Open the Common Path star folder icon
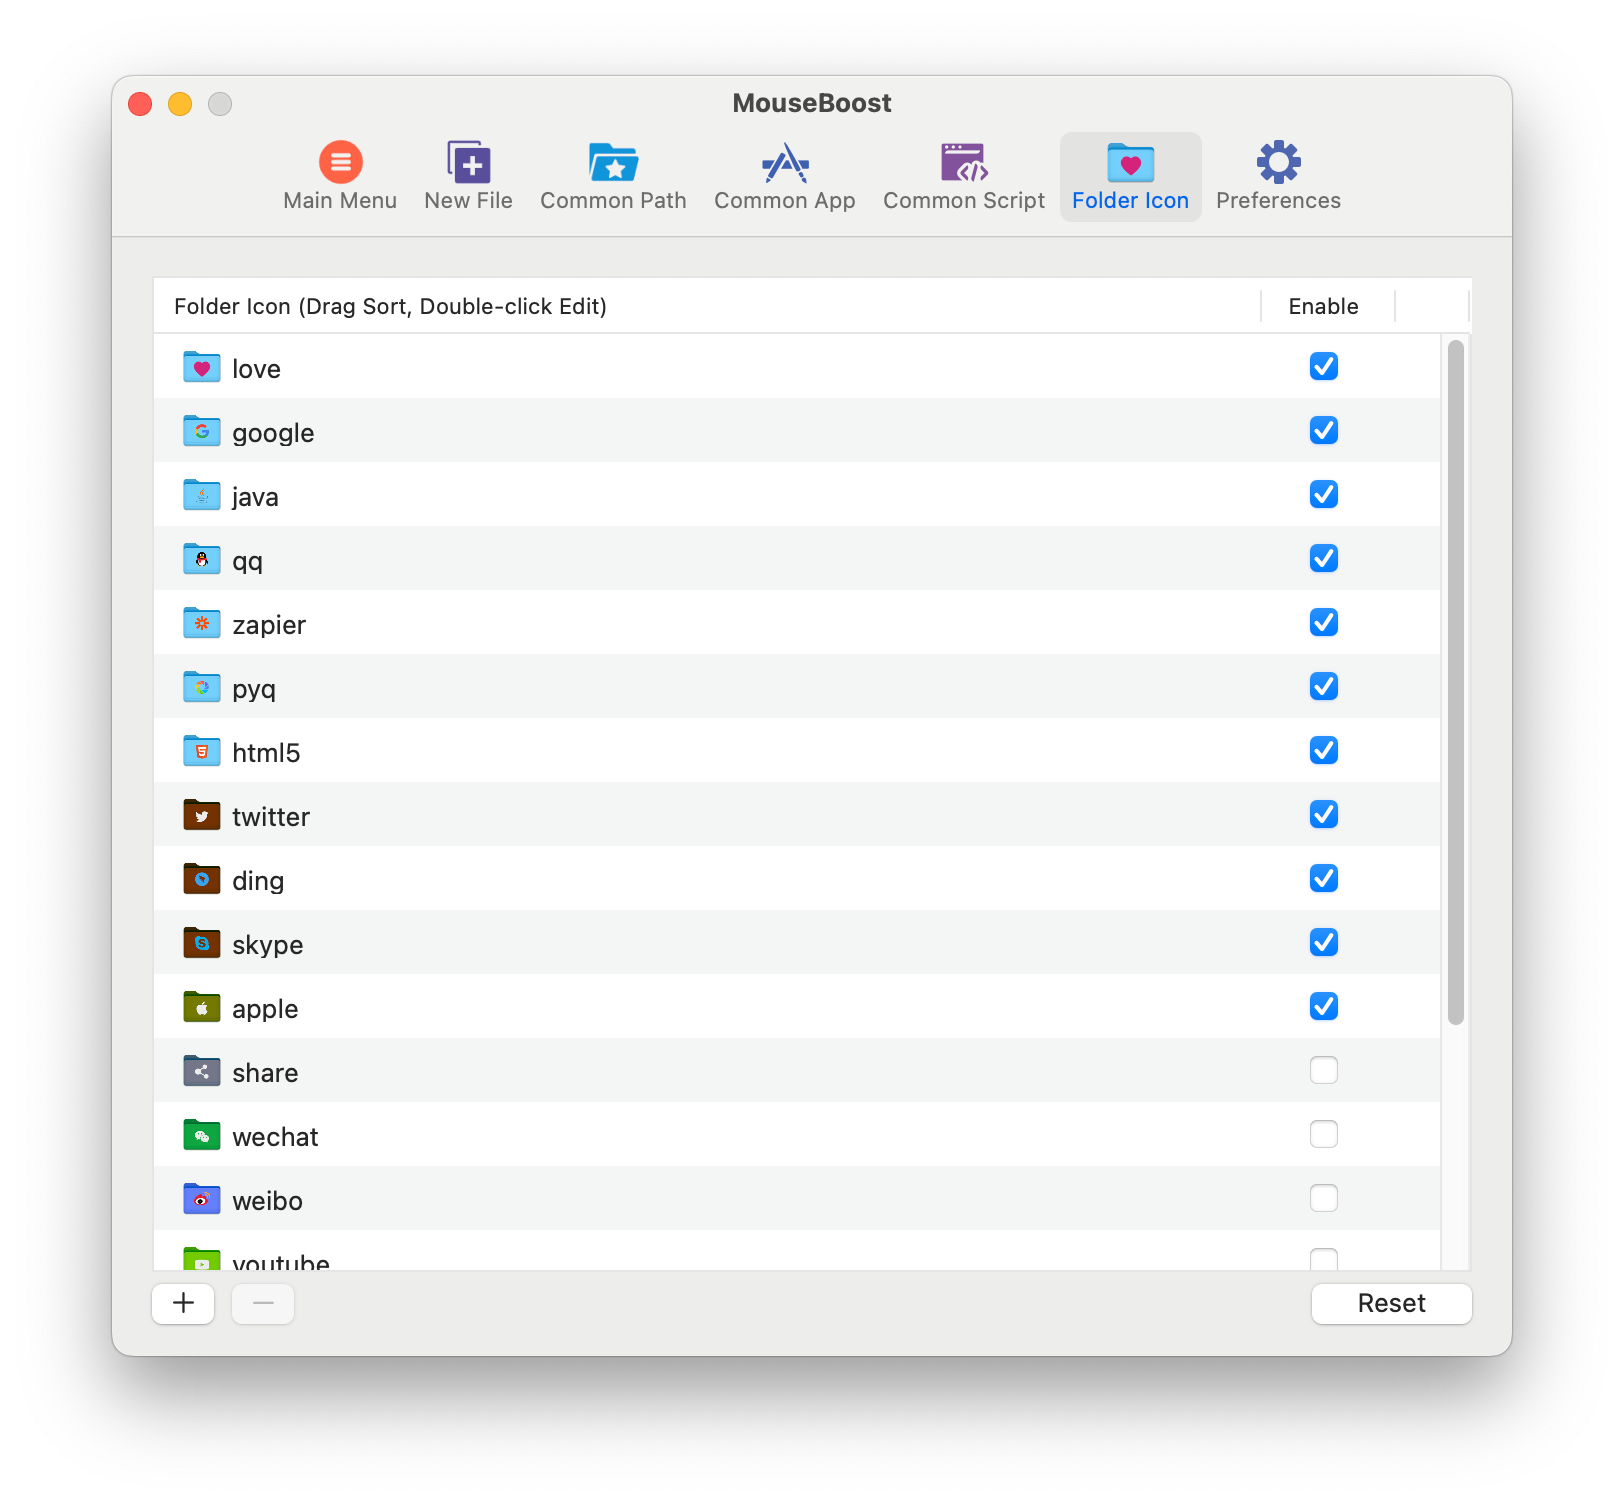The width and height of the screenshot is (1624, 1504). click(x=613, y=162)
